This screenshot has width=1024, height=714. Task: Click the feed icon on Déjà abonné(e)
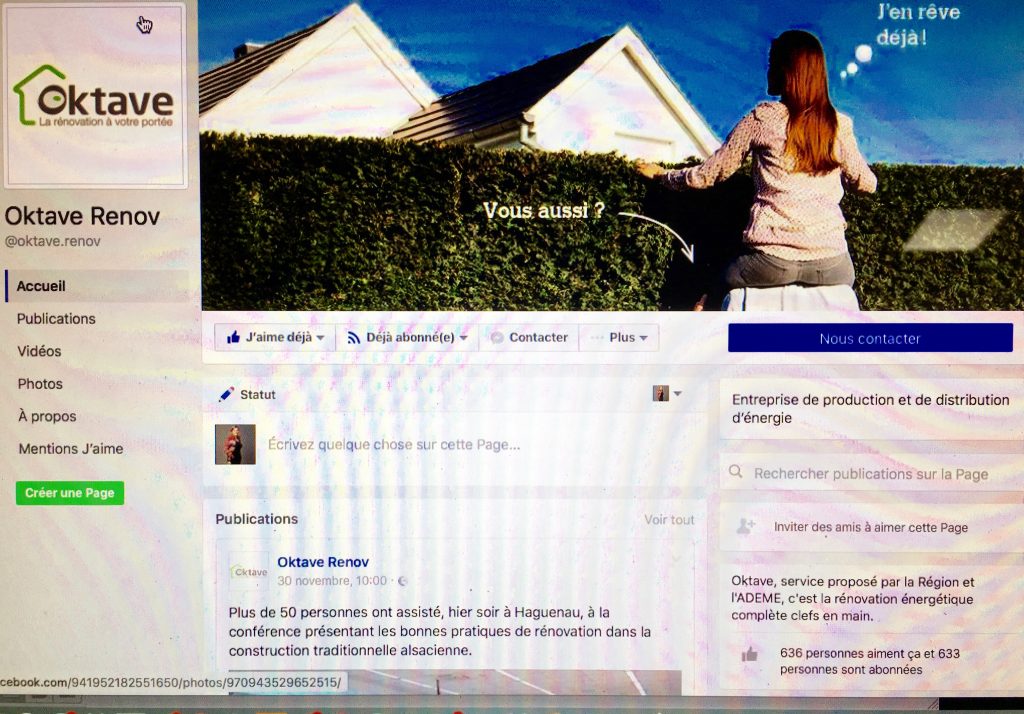353,338
